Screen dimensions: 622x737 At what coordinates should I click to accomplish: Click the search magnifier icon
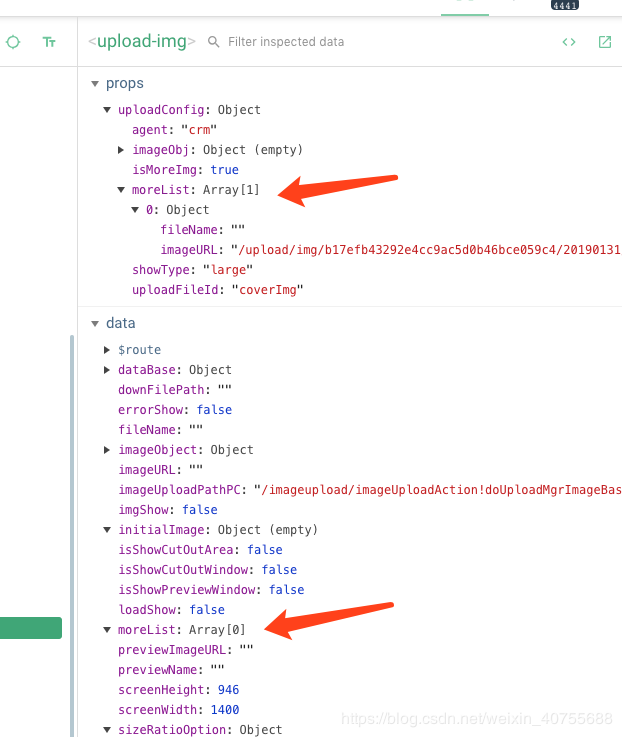coord(213,42)
